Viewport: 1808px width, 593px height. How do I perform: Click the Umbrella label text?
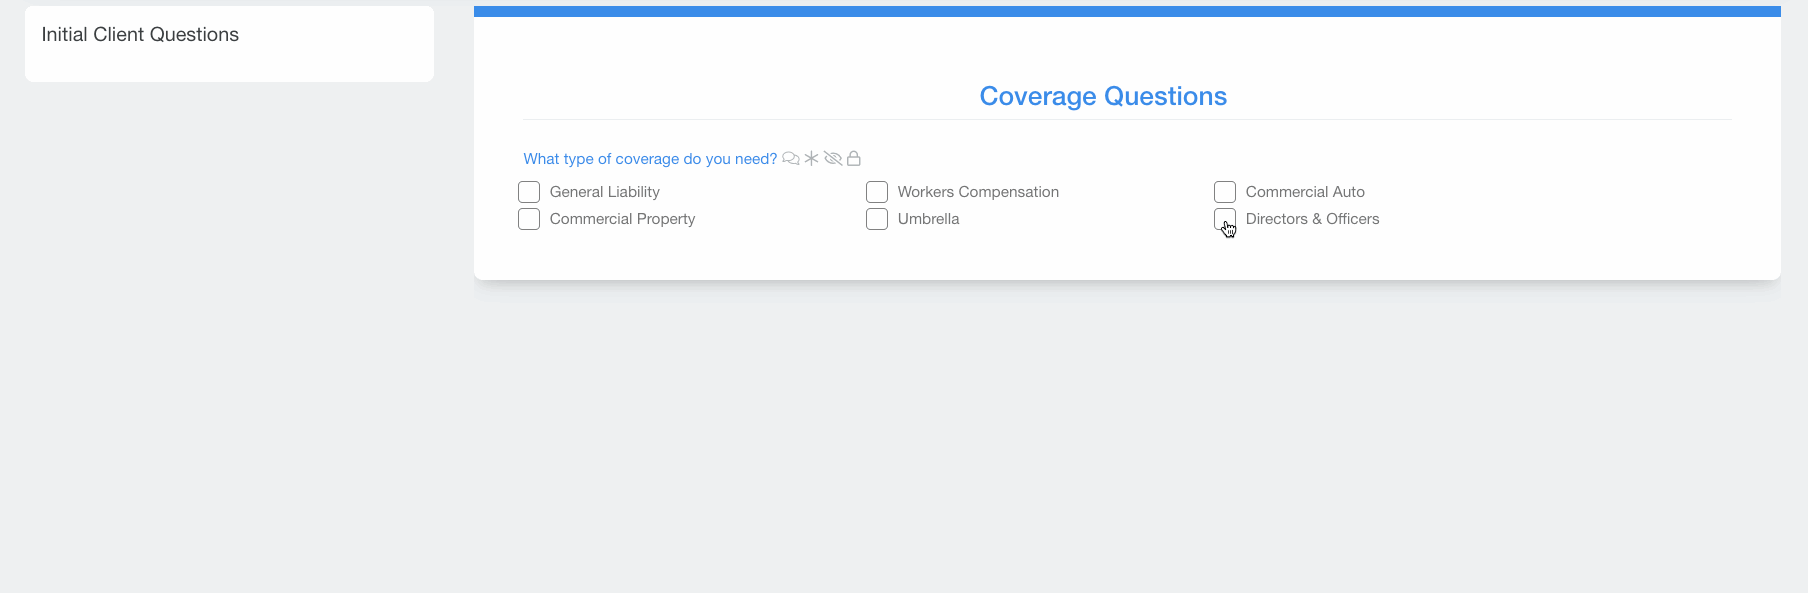click(928, 219)
